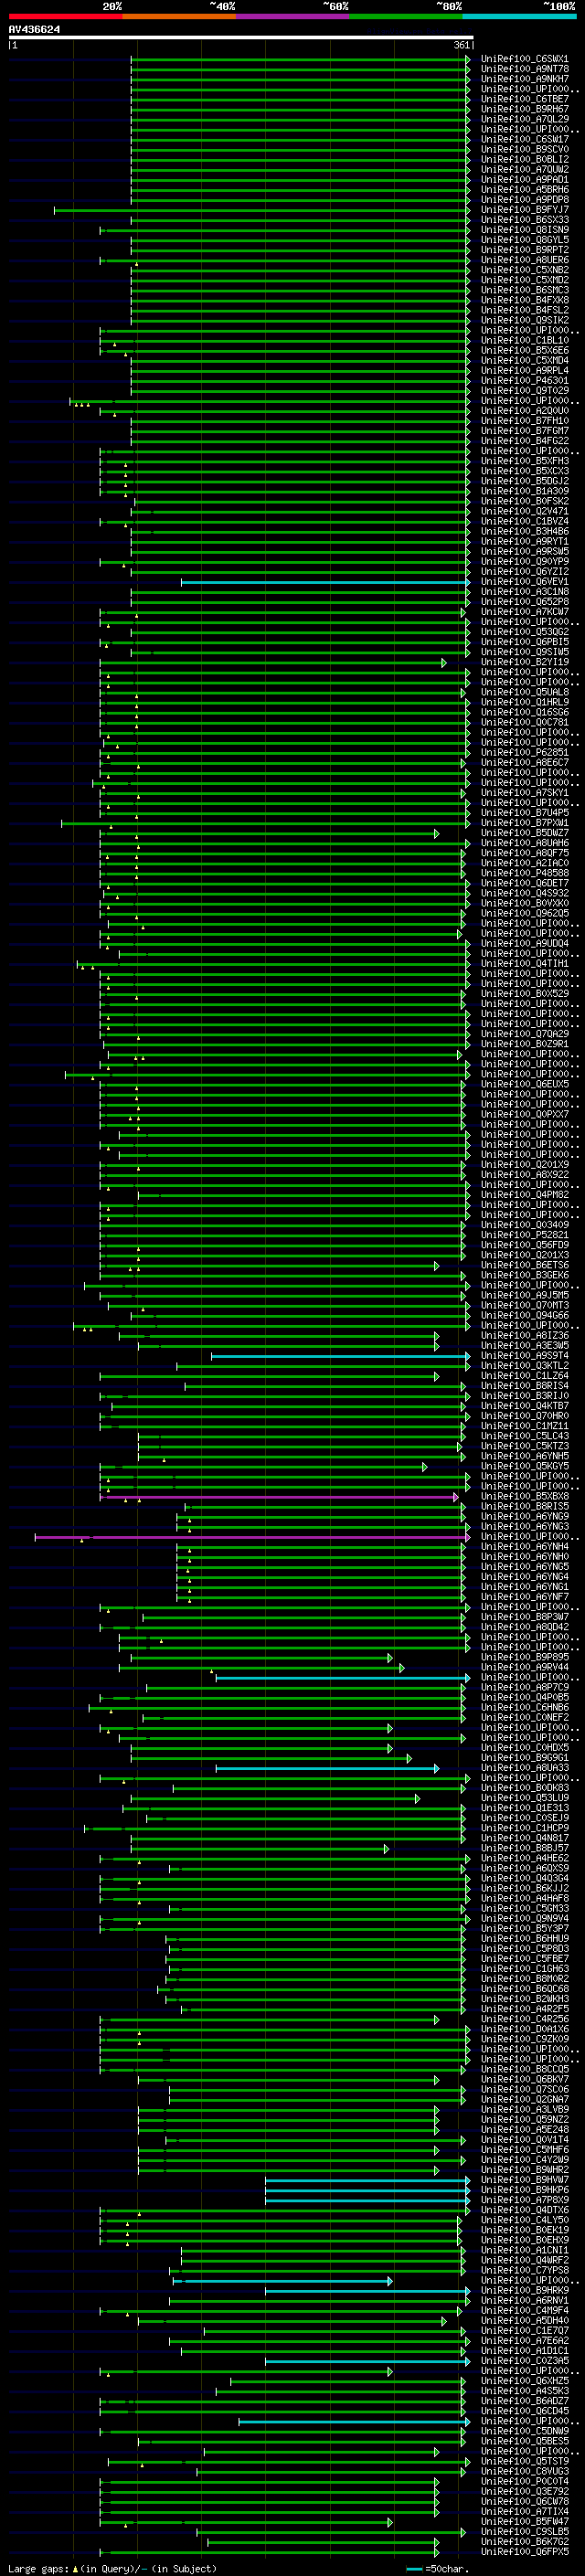Select the UniRef100_Q4TIH1 label
Screen dimensions: 585x2576
tap(525, 963)
